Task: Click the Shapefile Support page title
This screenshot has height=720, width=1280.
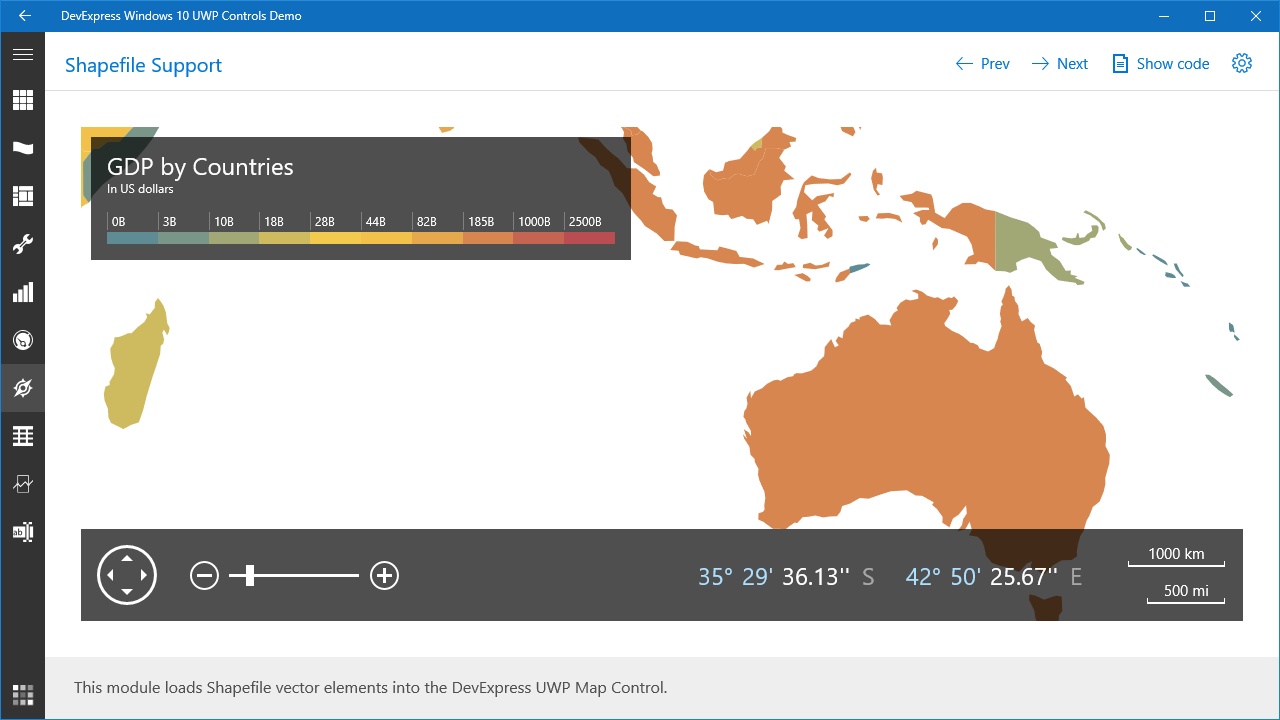Action: (x=143, y=65)
